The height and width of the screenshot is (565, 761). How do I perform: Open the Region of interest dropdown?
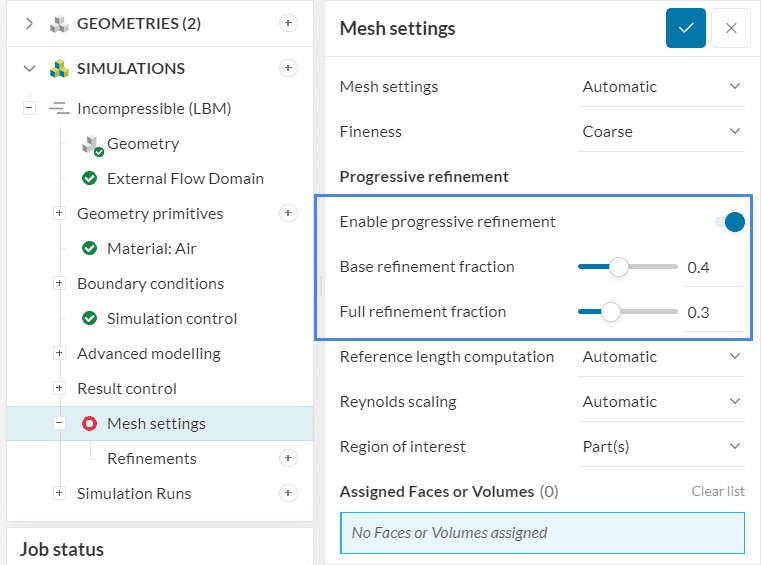click(x=662, y=446)
